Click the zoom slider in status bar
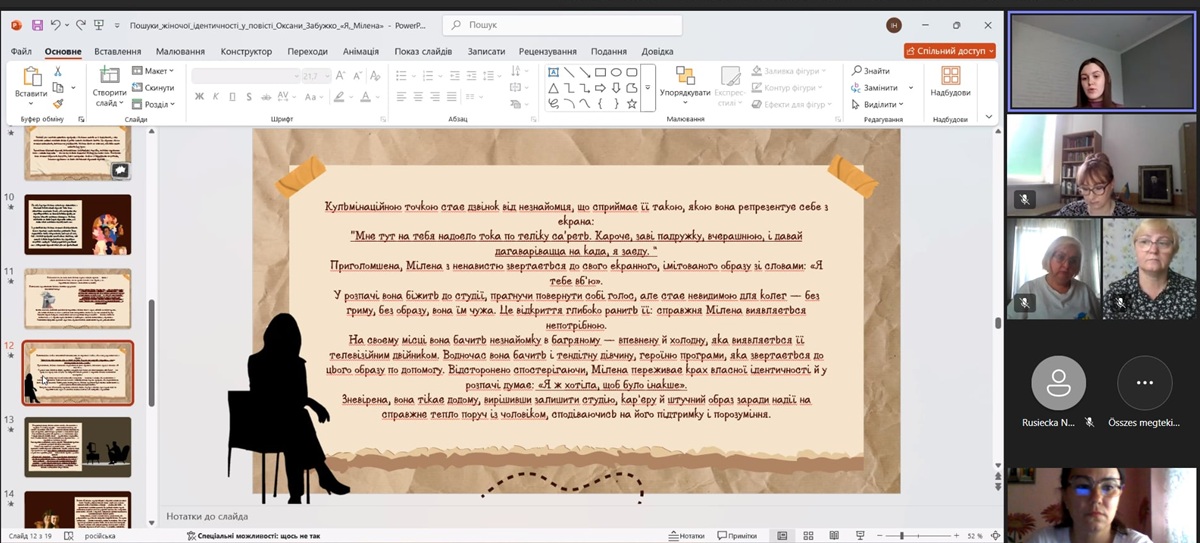1200x543 pixels. 902,536
